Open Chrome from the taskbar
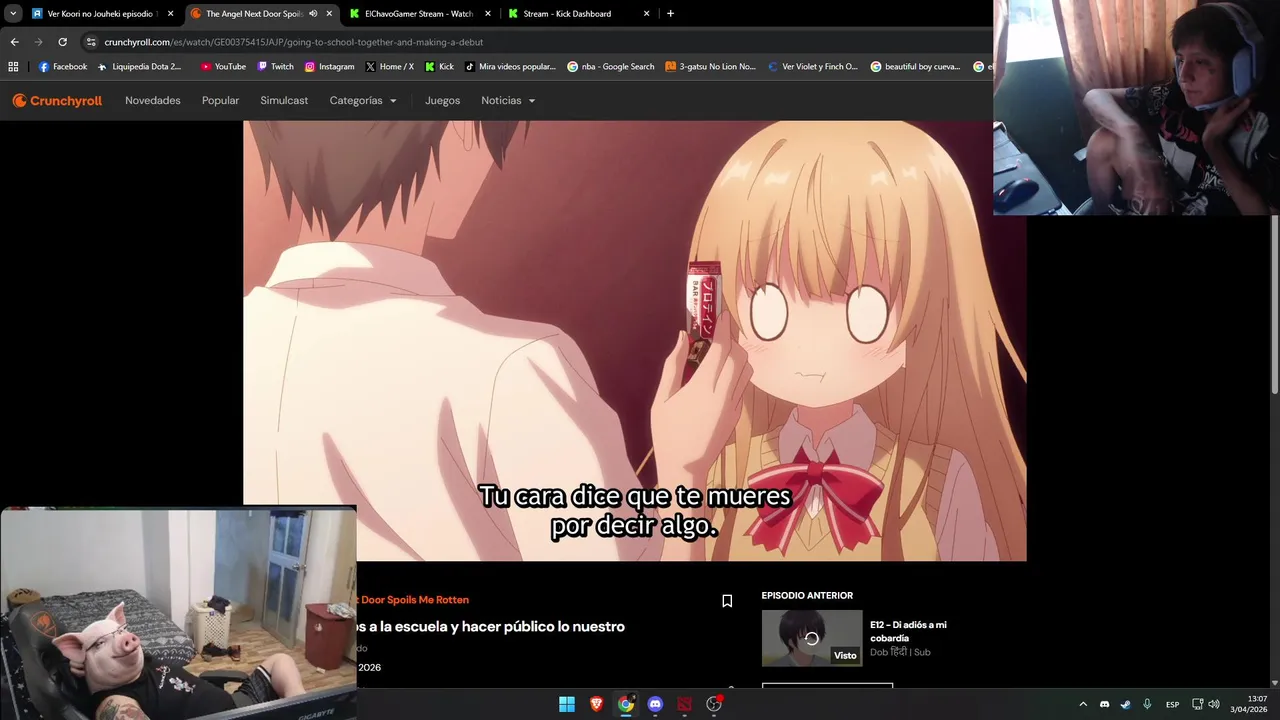 [x=626, y=704]
